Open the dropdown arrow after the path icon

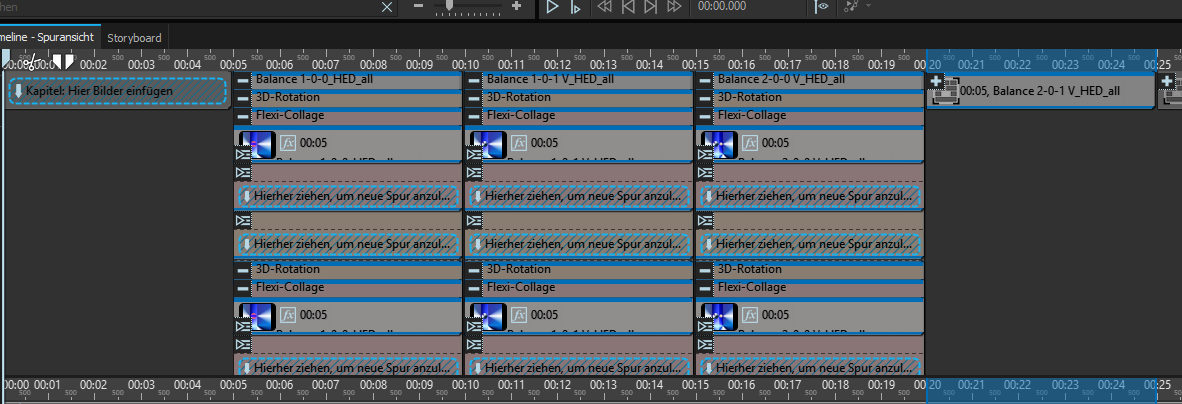point(868,7)
